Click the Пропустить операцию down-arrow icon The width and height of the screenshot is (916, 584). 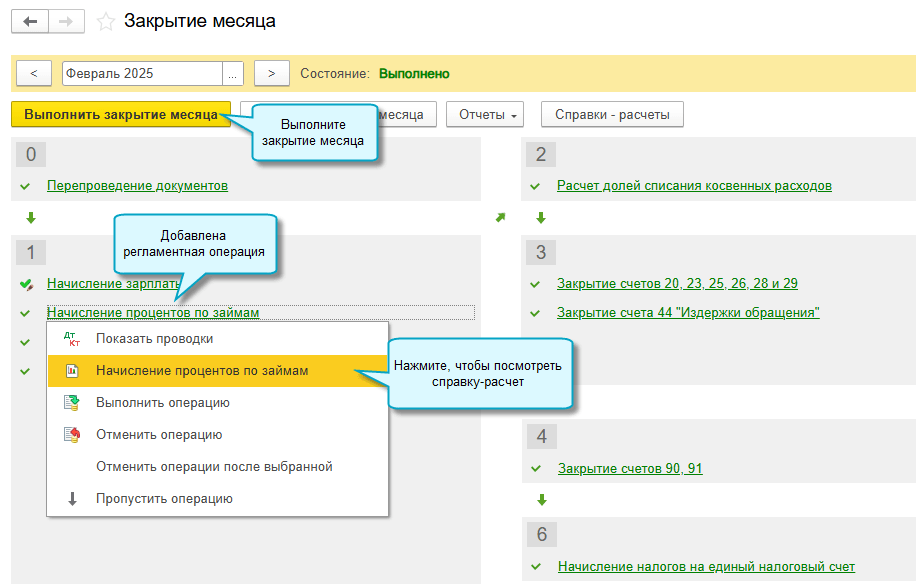coord(71,499)
